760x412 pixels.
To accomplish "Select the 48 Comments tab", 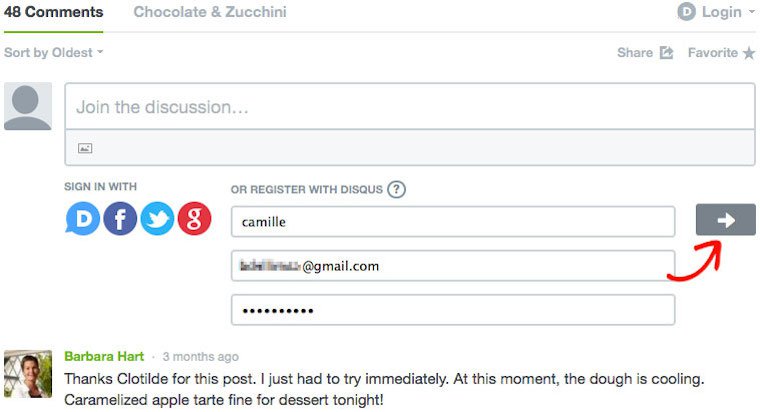I will click(x=53, y=12).
